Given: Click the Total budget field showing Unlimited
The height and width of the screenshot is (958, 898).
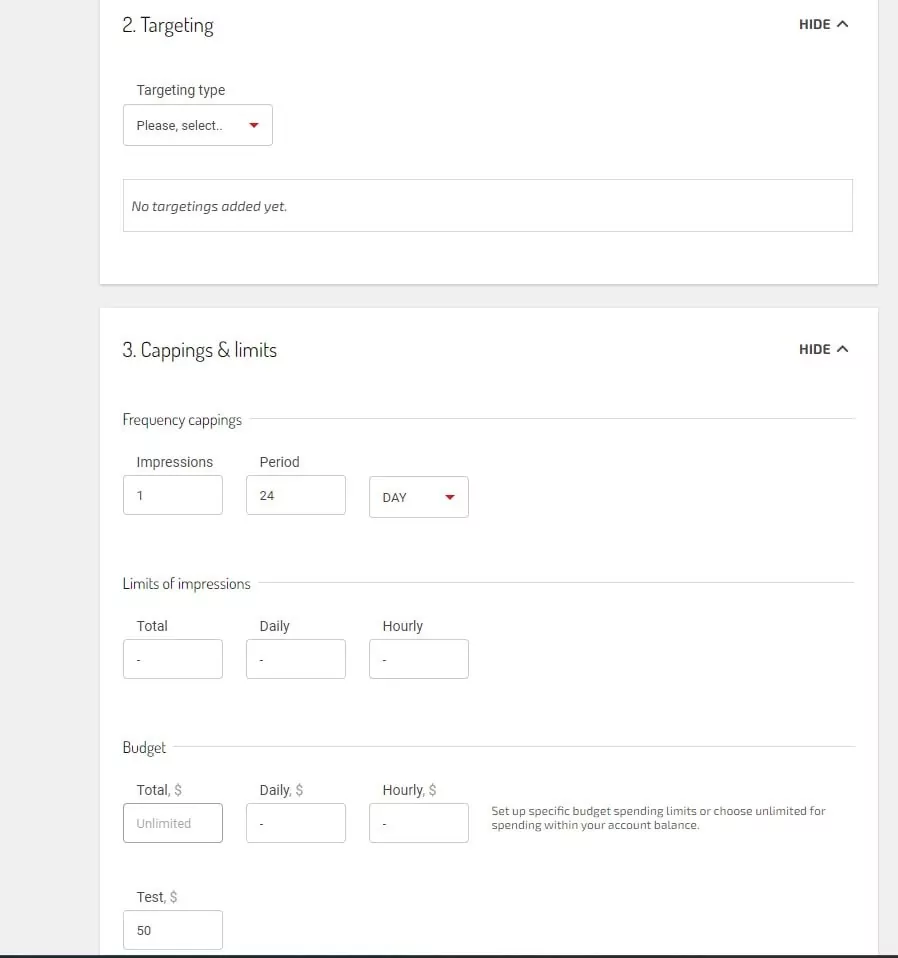Looking at the screenshot, I should tap(172, 823).
